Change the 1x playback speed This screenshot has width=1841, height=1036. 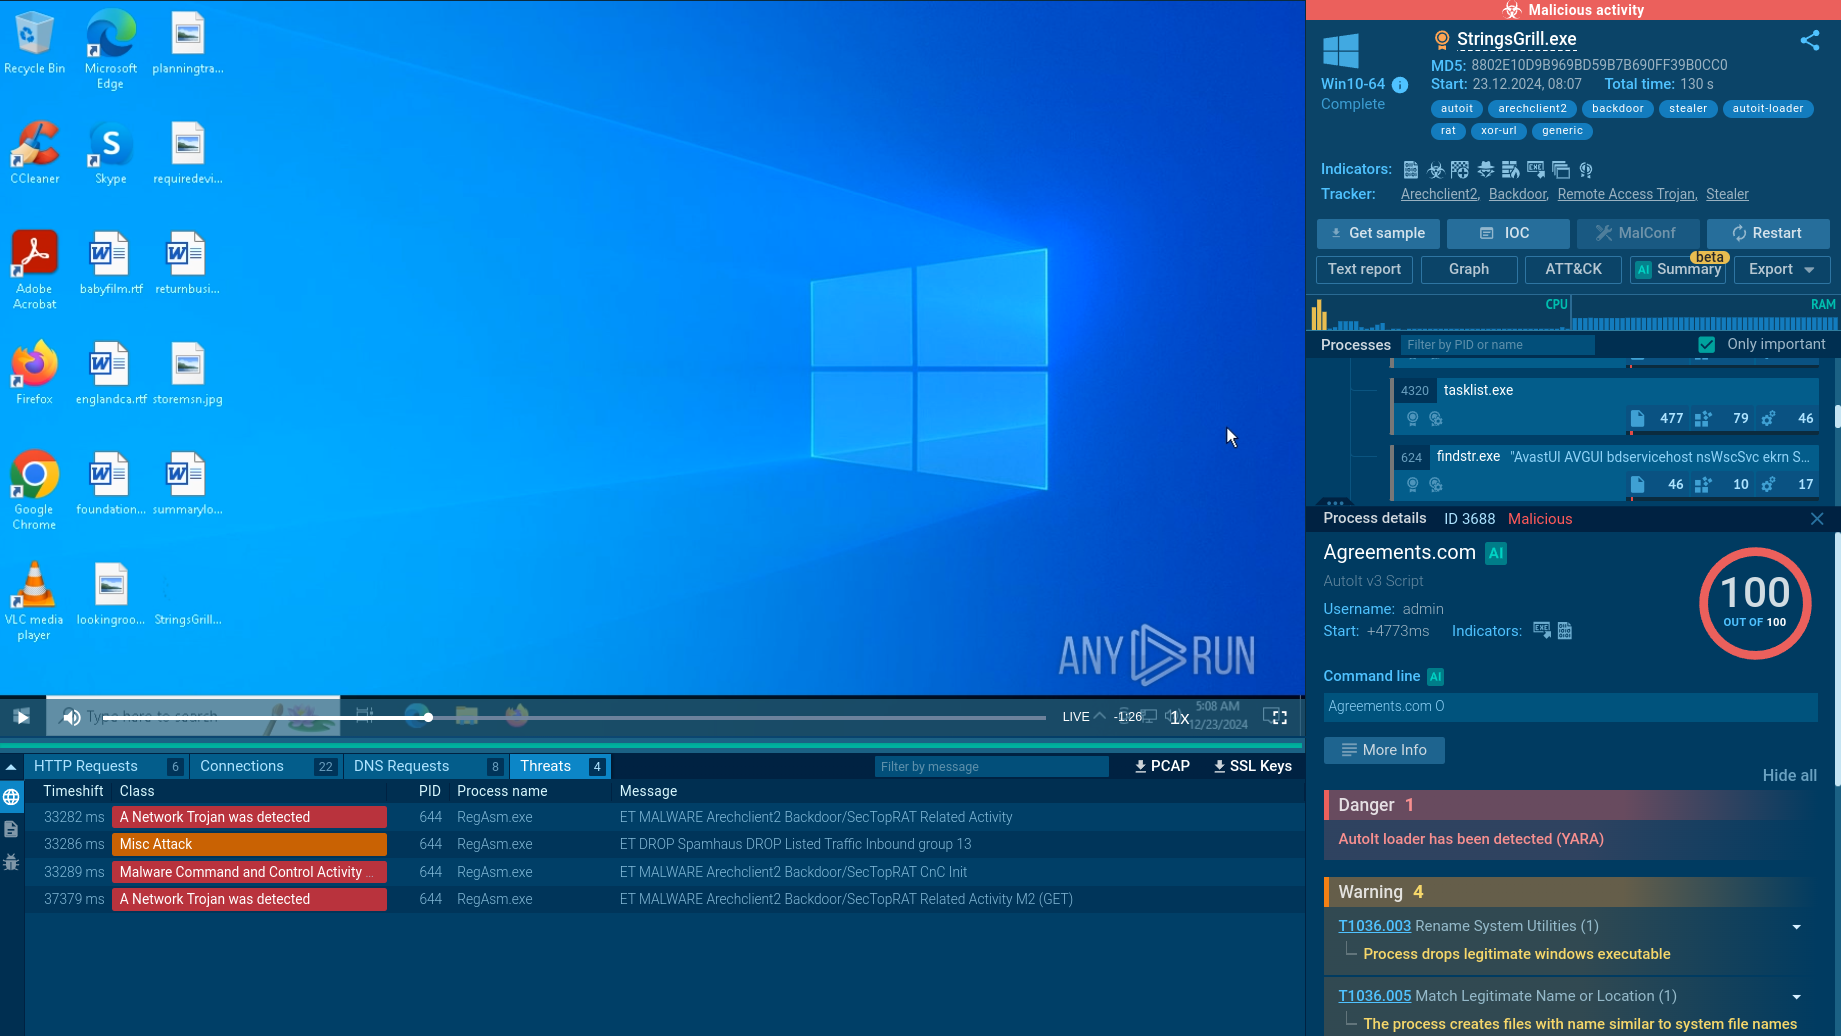coord(1180,717)
